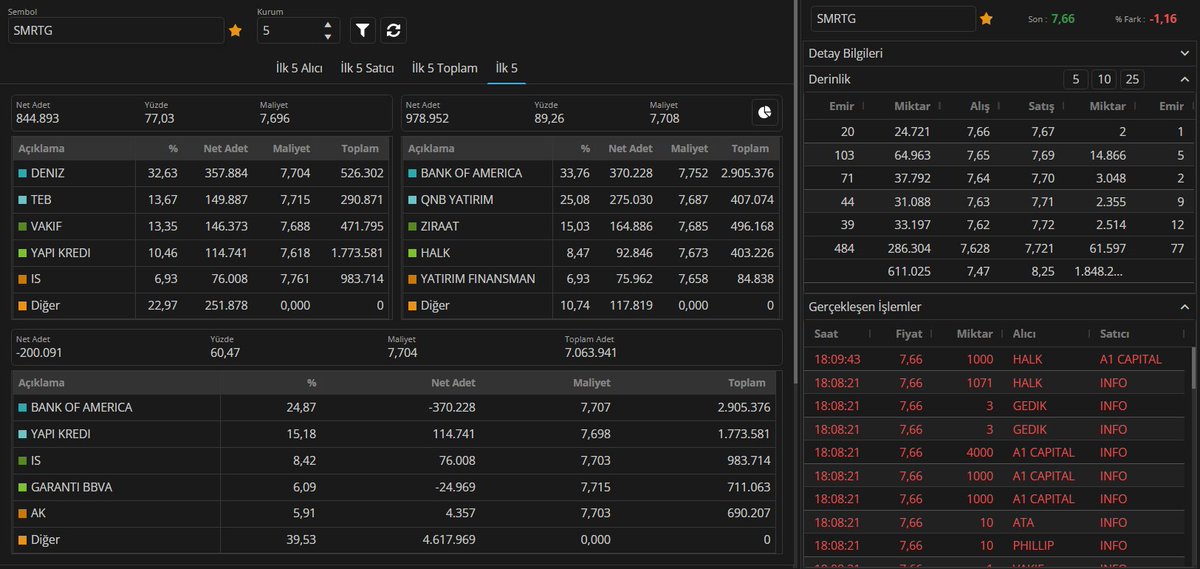Click the Maliyet value 7,696
1200x569 pixels.
275,118
